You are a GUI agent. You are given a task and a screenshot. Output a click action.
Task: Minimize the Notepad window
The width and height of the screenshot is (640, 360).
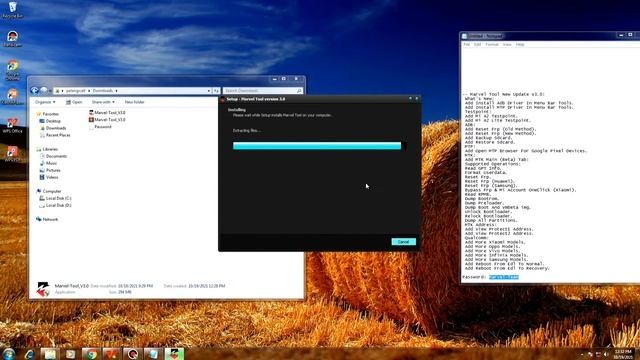tap(621, 36)
